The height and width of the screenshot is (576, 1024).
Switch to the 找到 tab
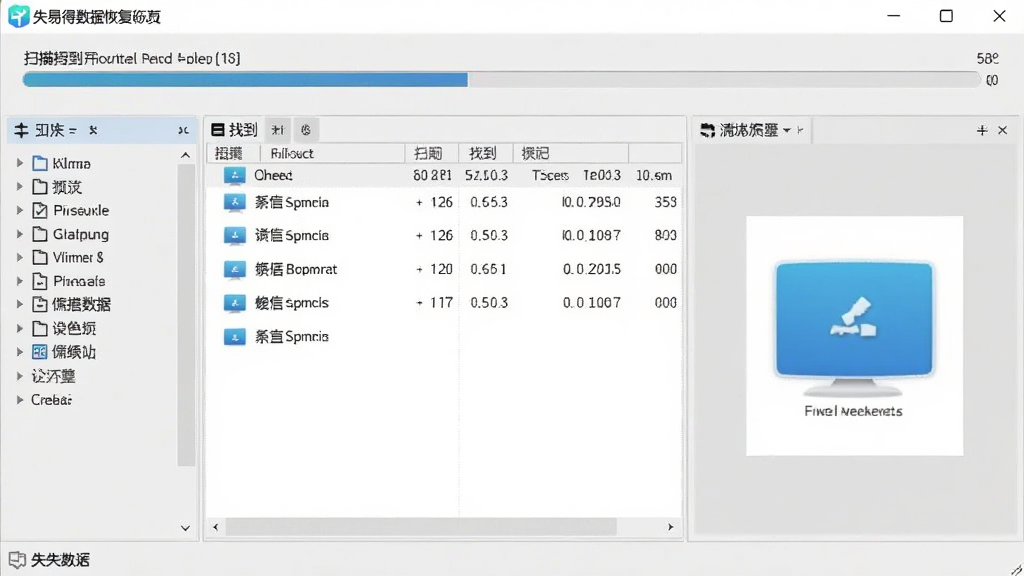pyautogui.click(x=235, y=130)
